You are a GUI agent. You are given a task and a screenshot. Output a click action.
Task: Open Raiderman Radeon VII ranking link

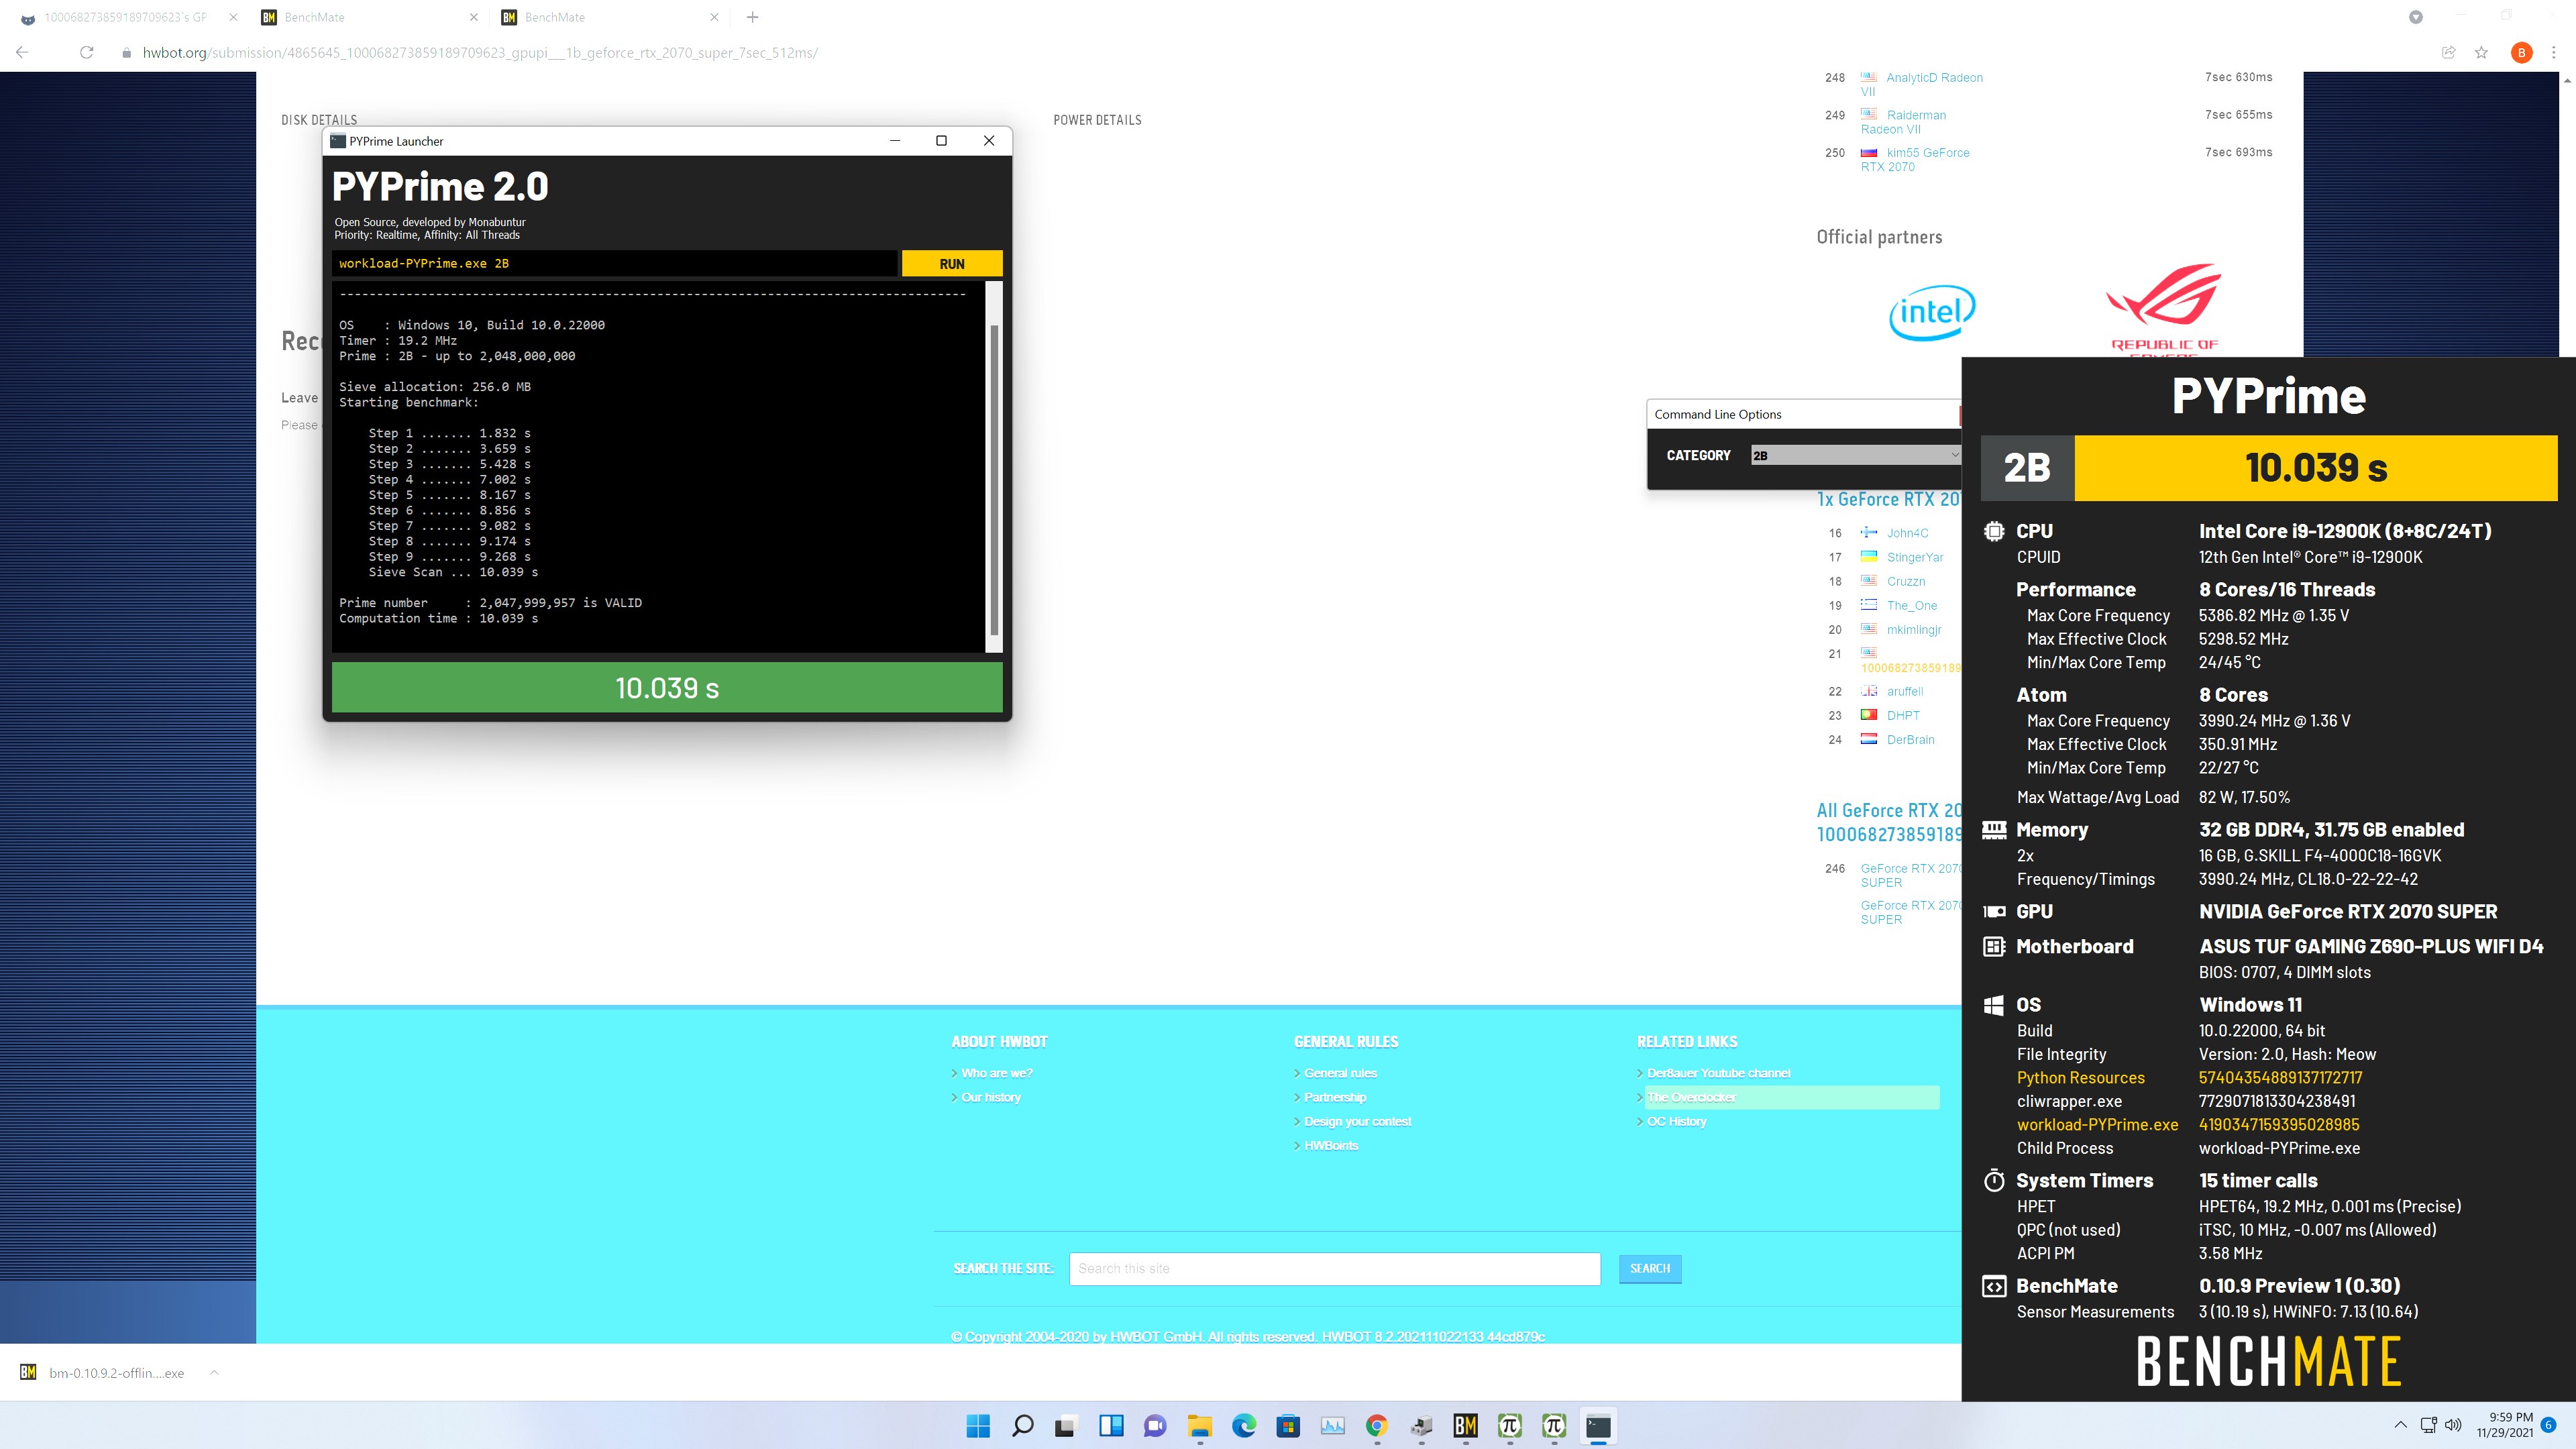tap(1903, 122)
